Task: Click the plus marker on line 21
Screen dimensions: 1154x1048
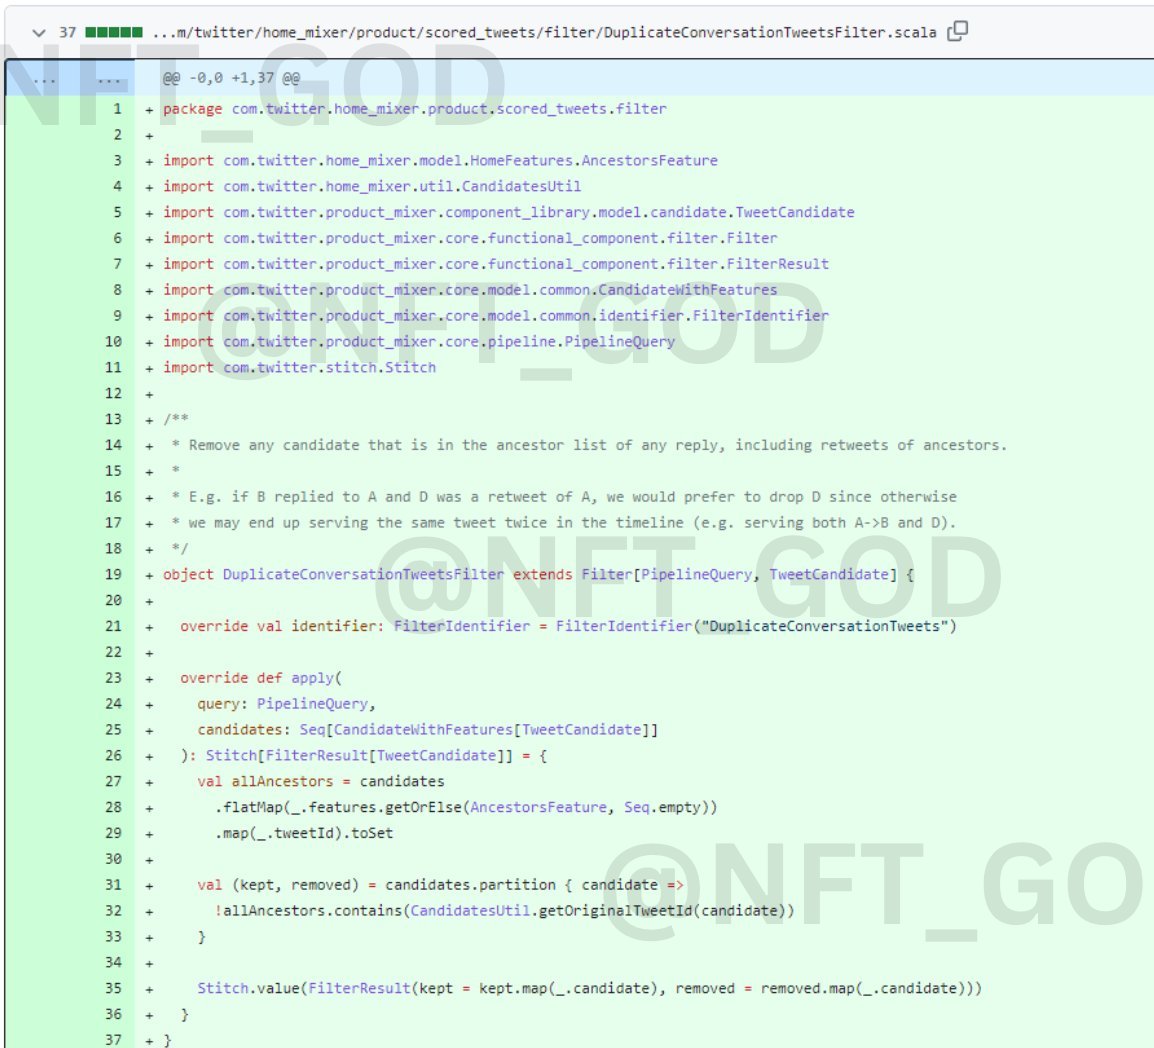Action: [150, 626]
